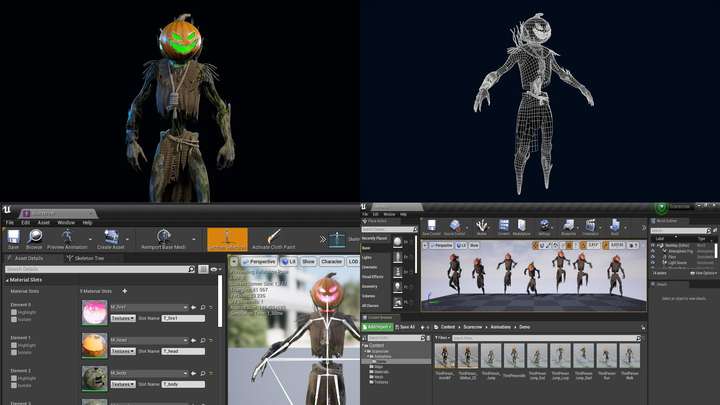720x405 pixels.
Task: Click property matrix grid icon beside search
Action: point(203,270)
